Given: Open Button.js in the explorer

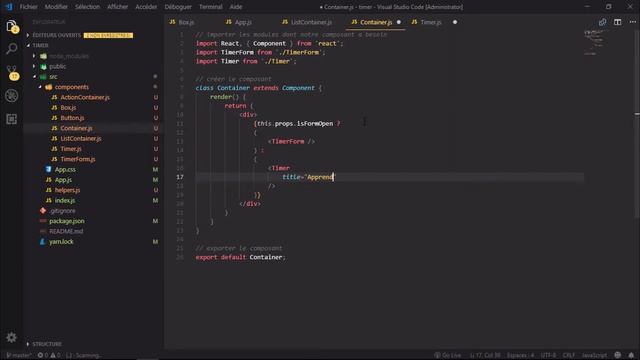Looking at the screenshot, I should click(x=72, y=118).
